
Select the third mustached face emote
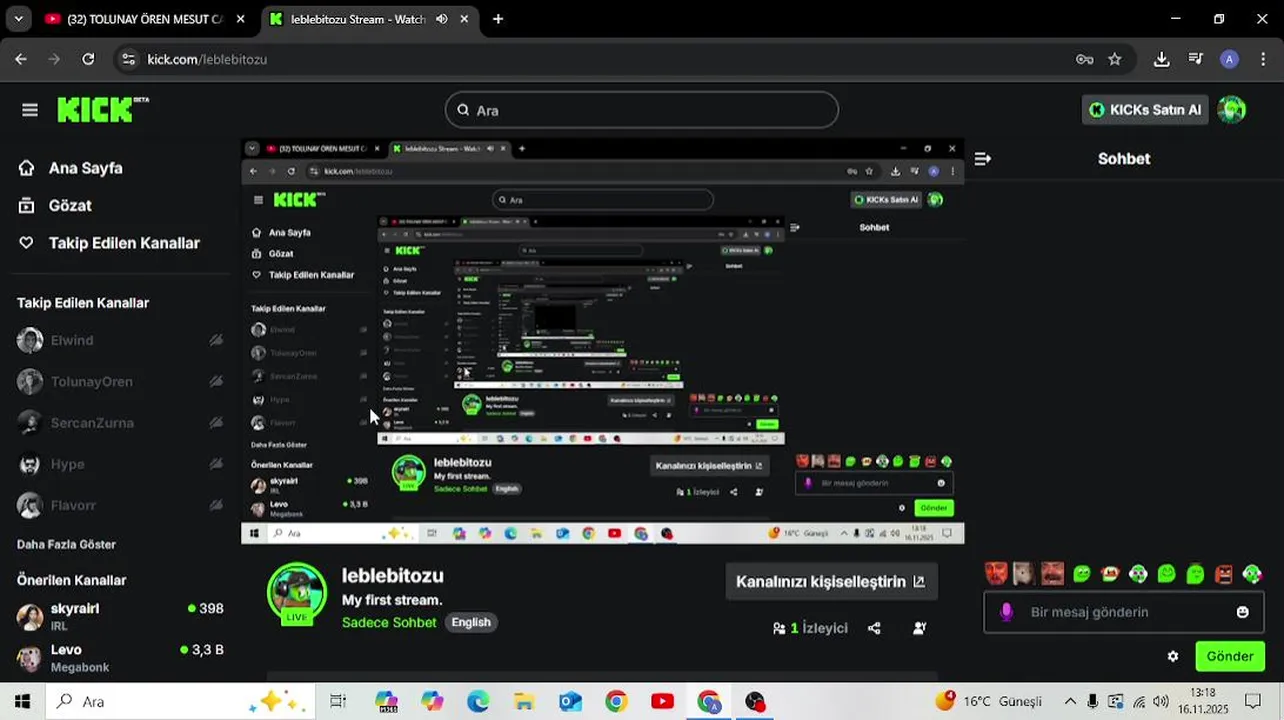[x=1052, y=573]
